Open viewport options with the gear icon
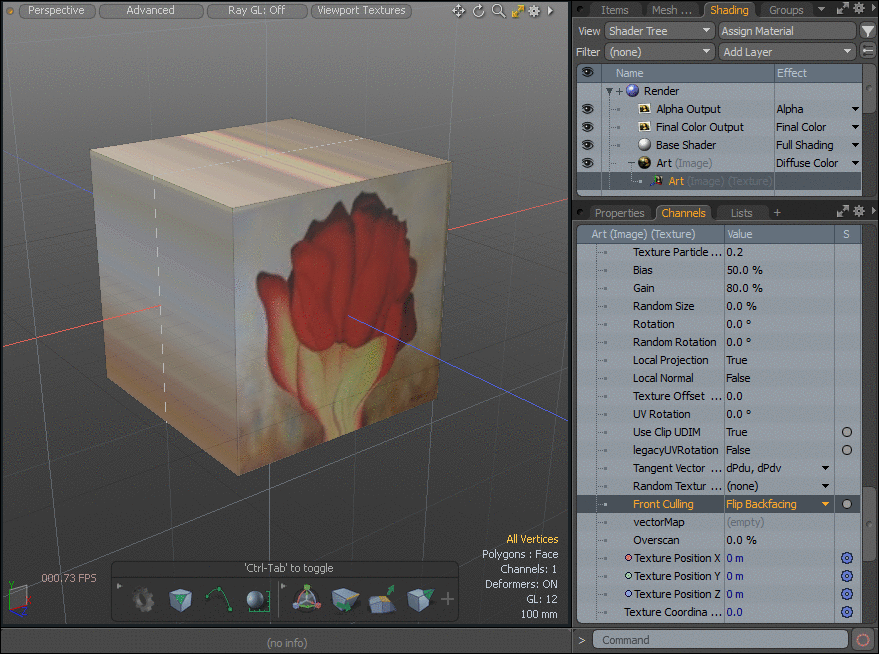Viewport: 879px width, 654px height. [534, 11]
